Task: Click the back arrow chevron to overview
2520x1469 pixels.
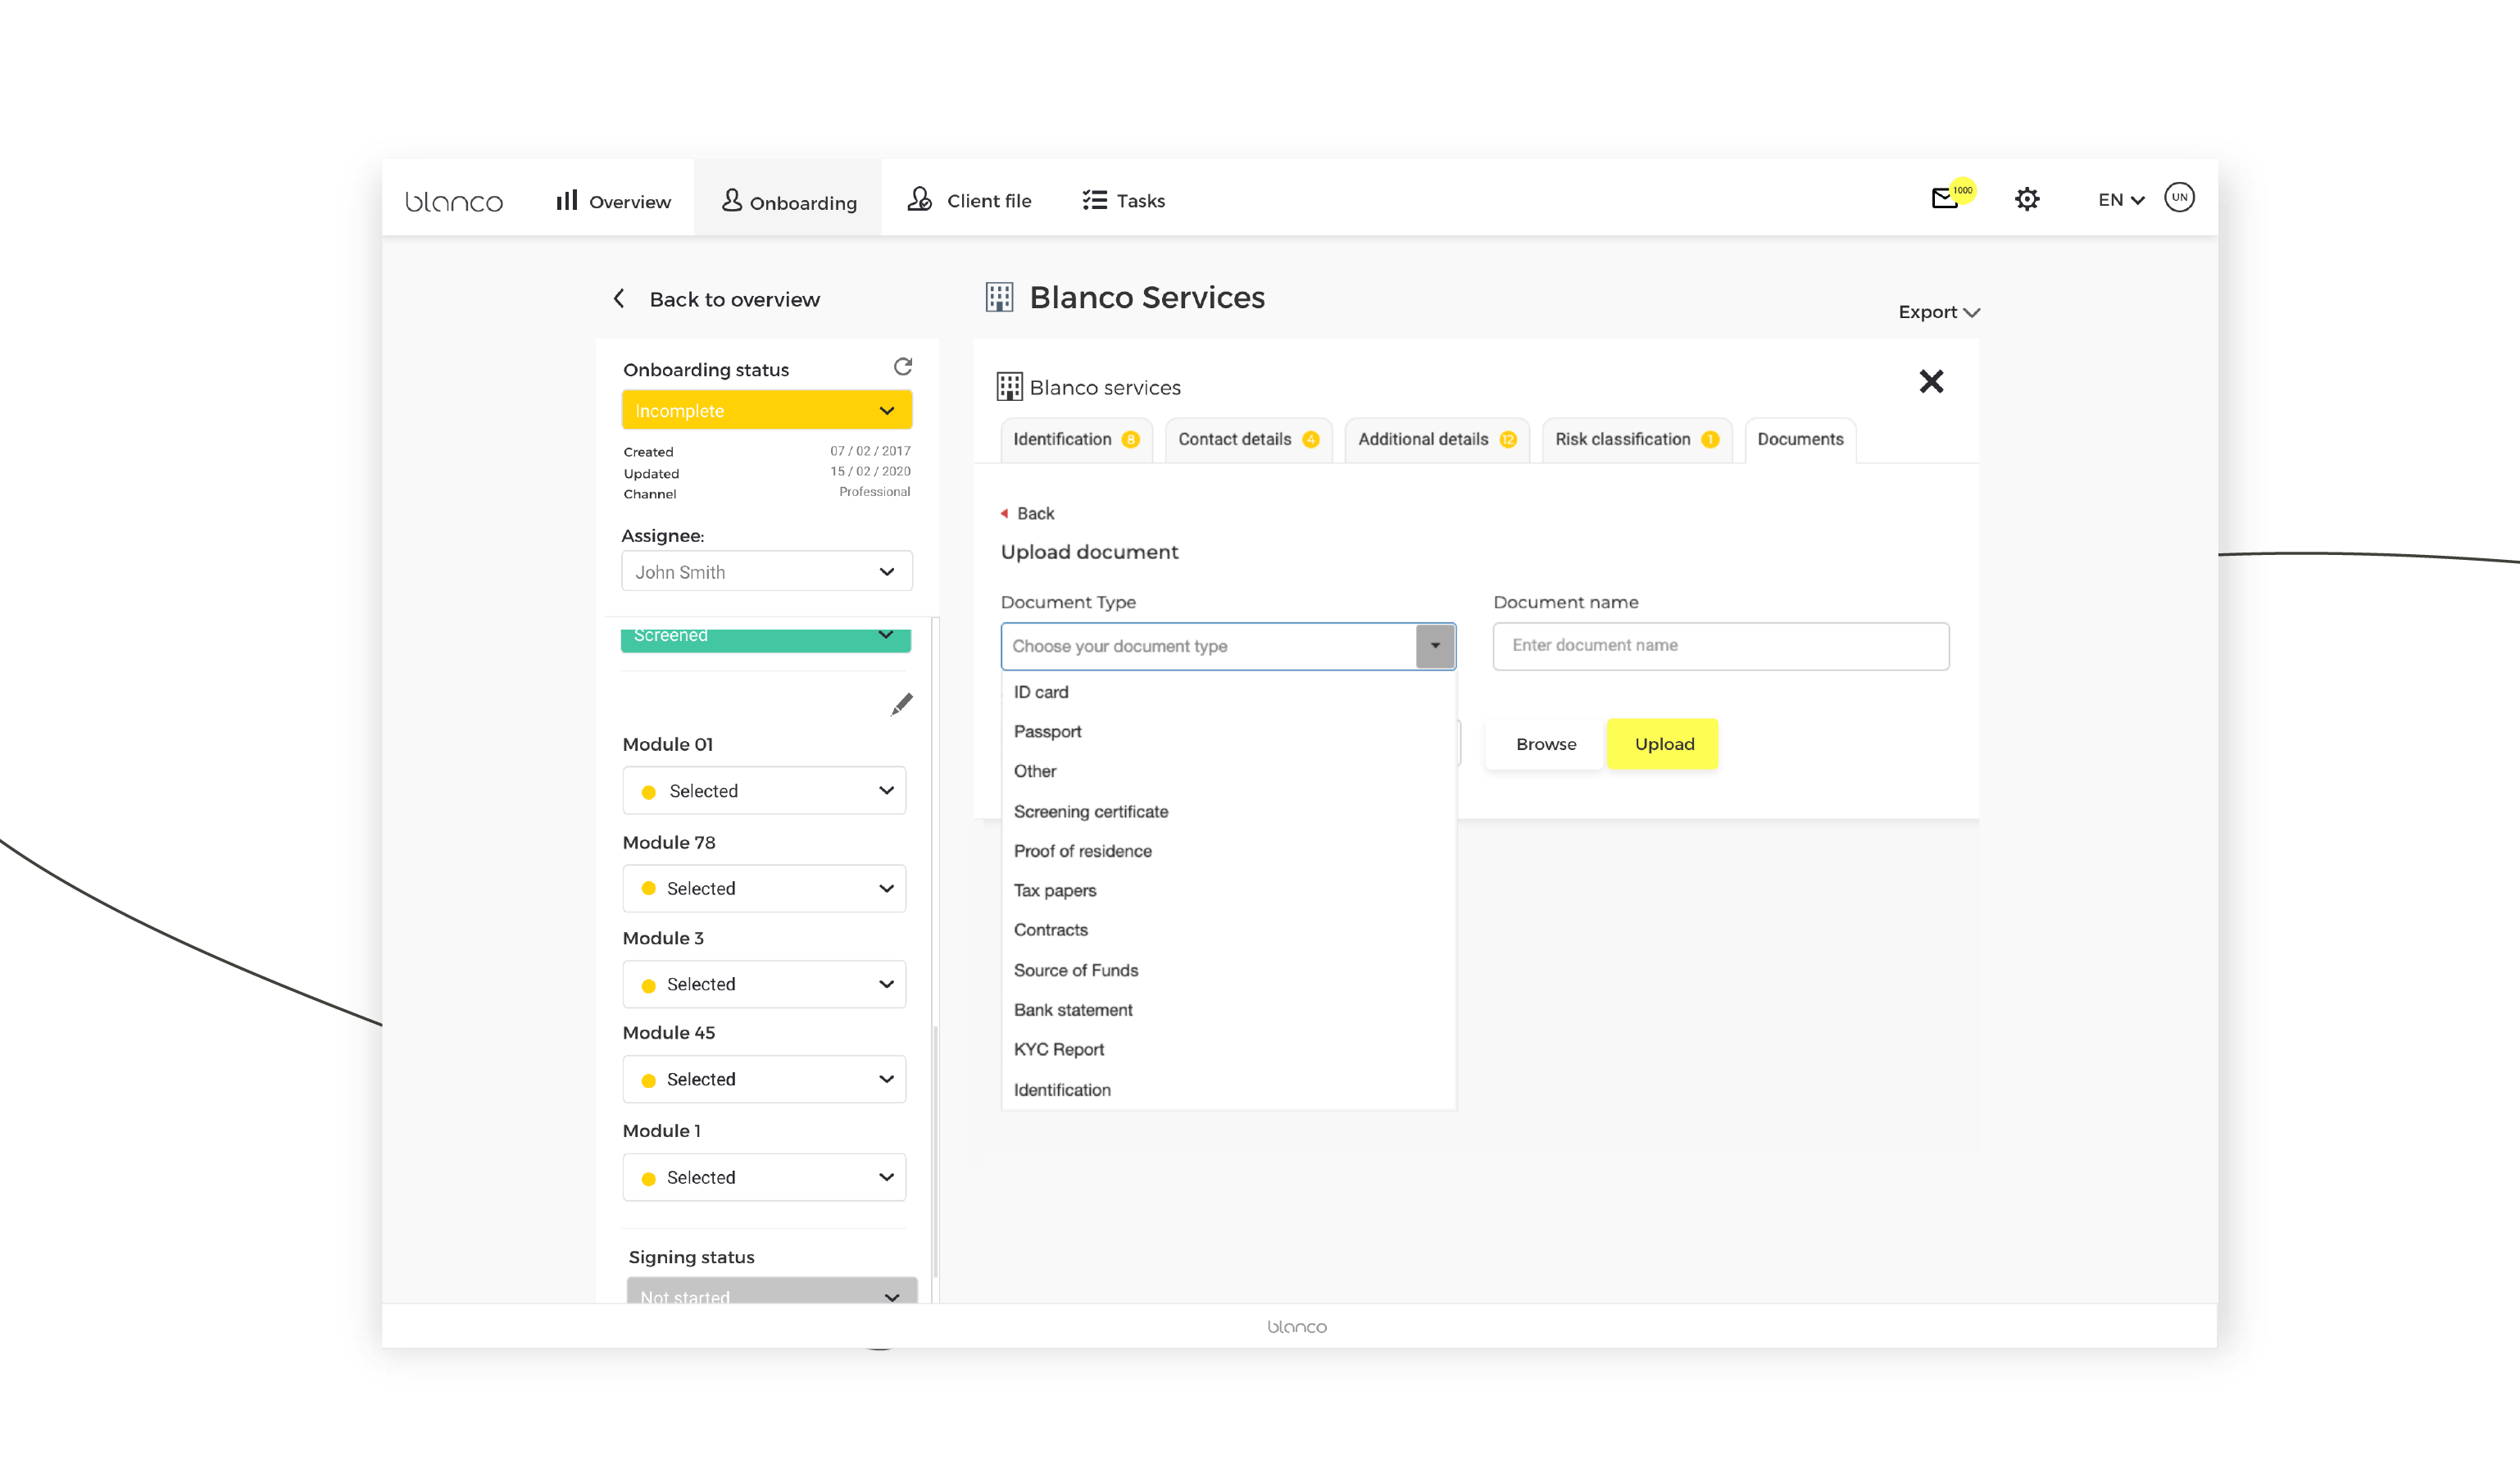Action: coord(619,299)
